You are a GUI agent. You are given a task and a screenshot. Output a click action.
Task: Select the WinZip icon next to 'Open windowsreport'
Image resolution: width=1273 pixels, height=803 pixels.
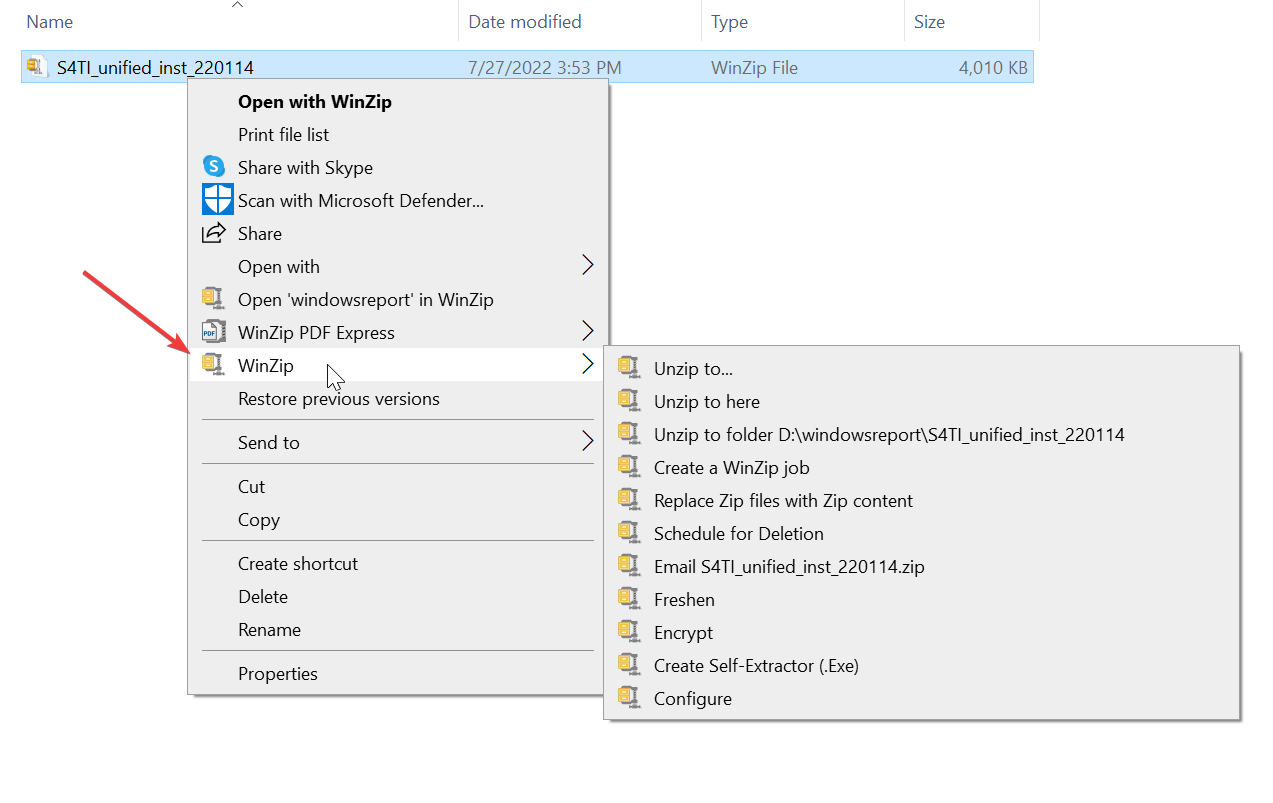click(213, 298)
